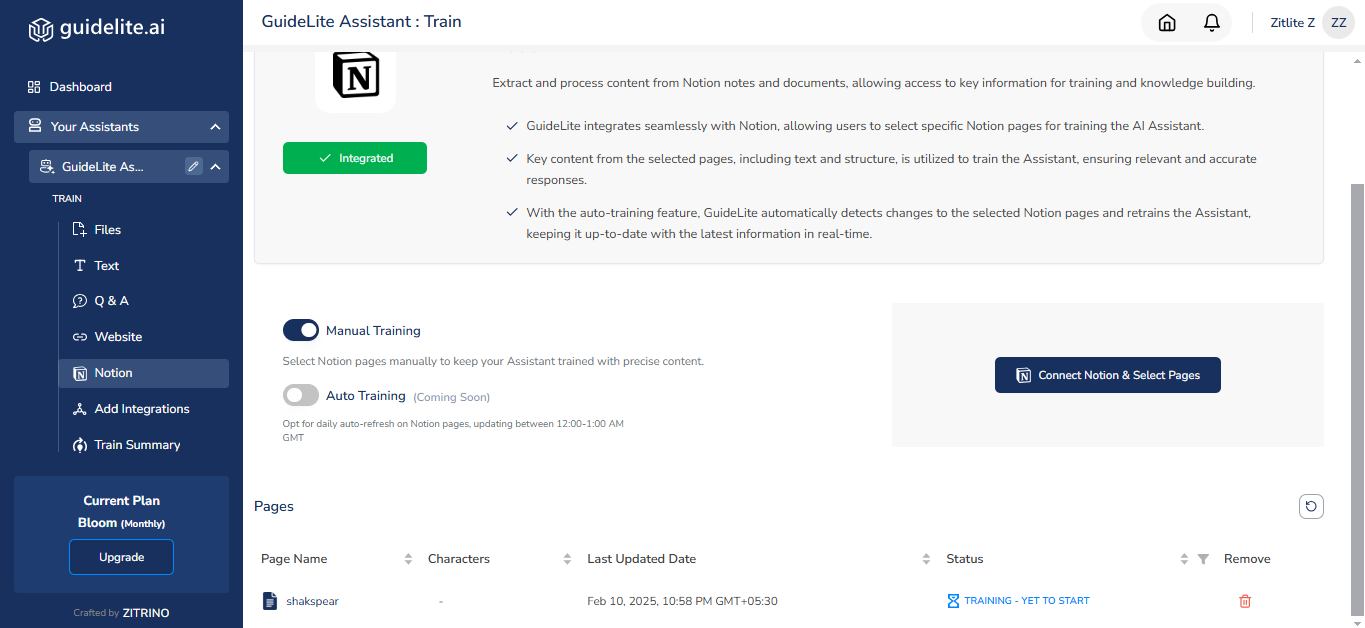Click the Your Assistants icon
1365x628 pixels.
[35, 126]
